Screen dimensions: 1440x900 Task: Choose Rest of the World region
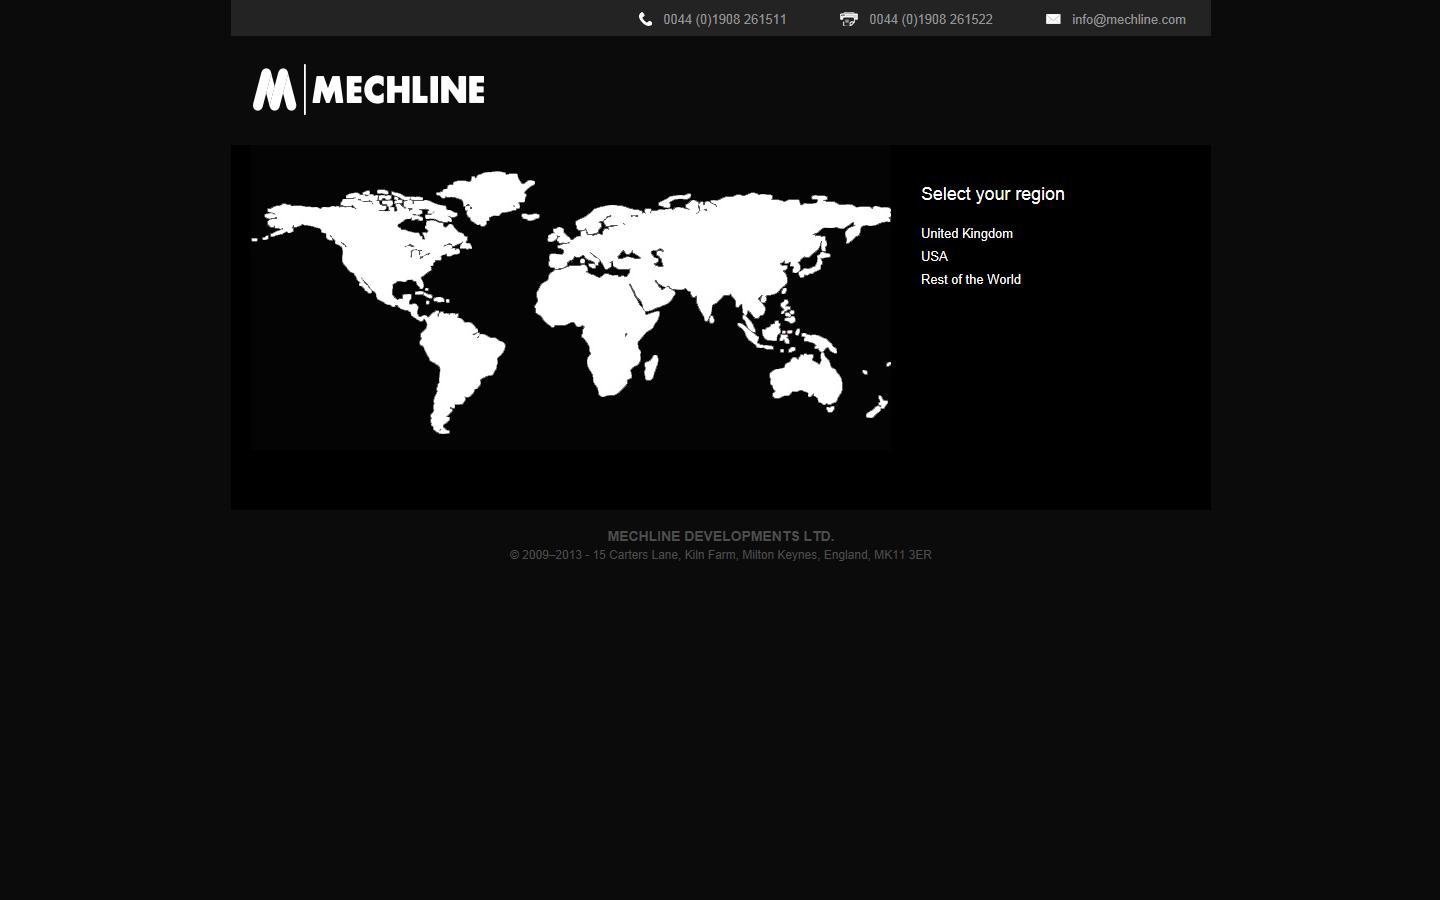tap(970, 280)
